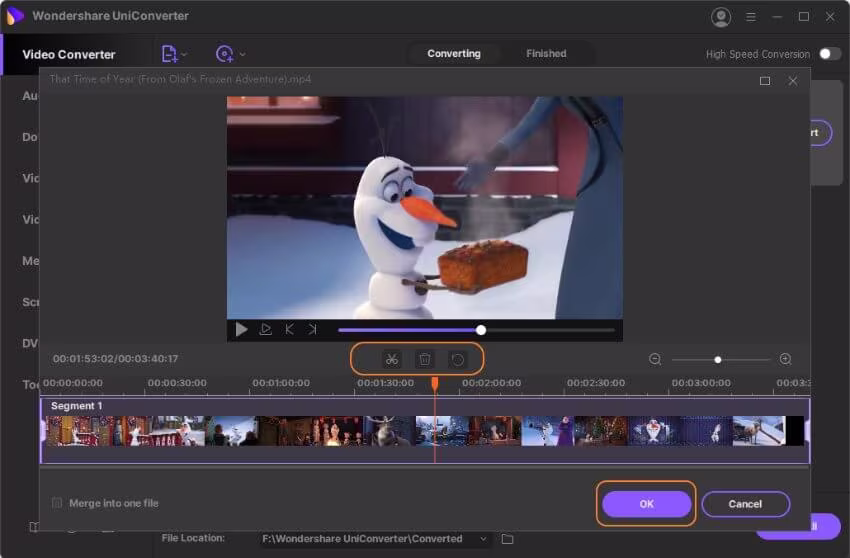Image resolution: width=850 pixels, height=558 pixels.
Task: Cancel the trim dialog
Action: [x=745, y=504]
